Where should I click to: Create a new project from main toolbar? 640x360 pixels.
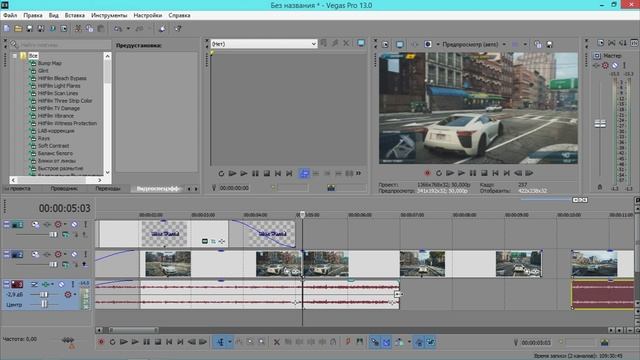[x=7, y=29]
